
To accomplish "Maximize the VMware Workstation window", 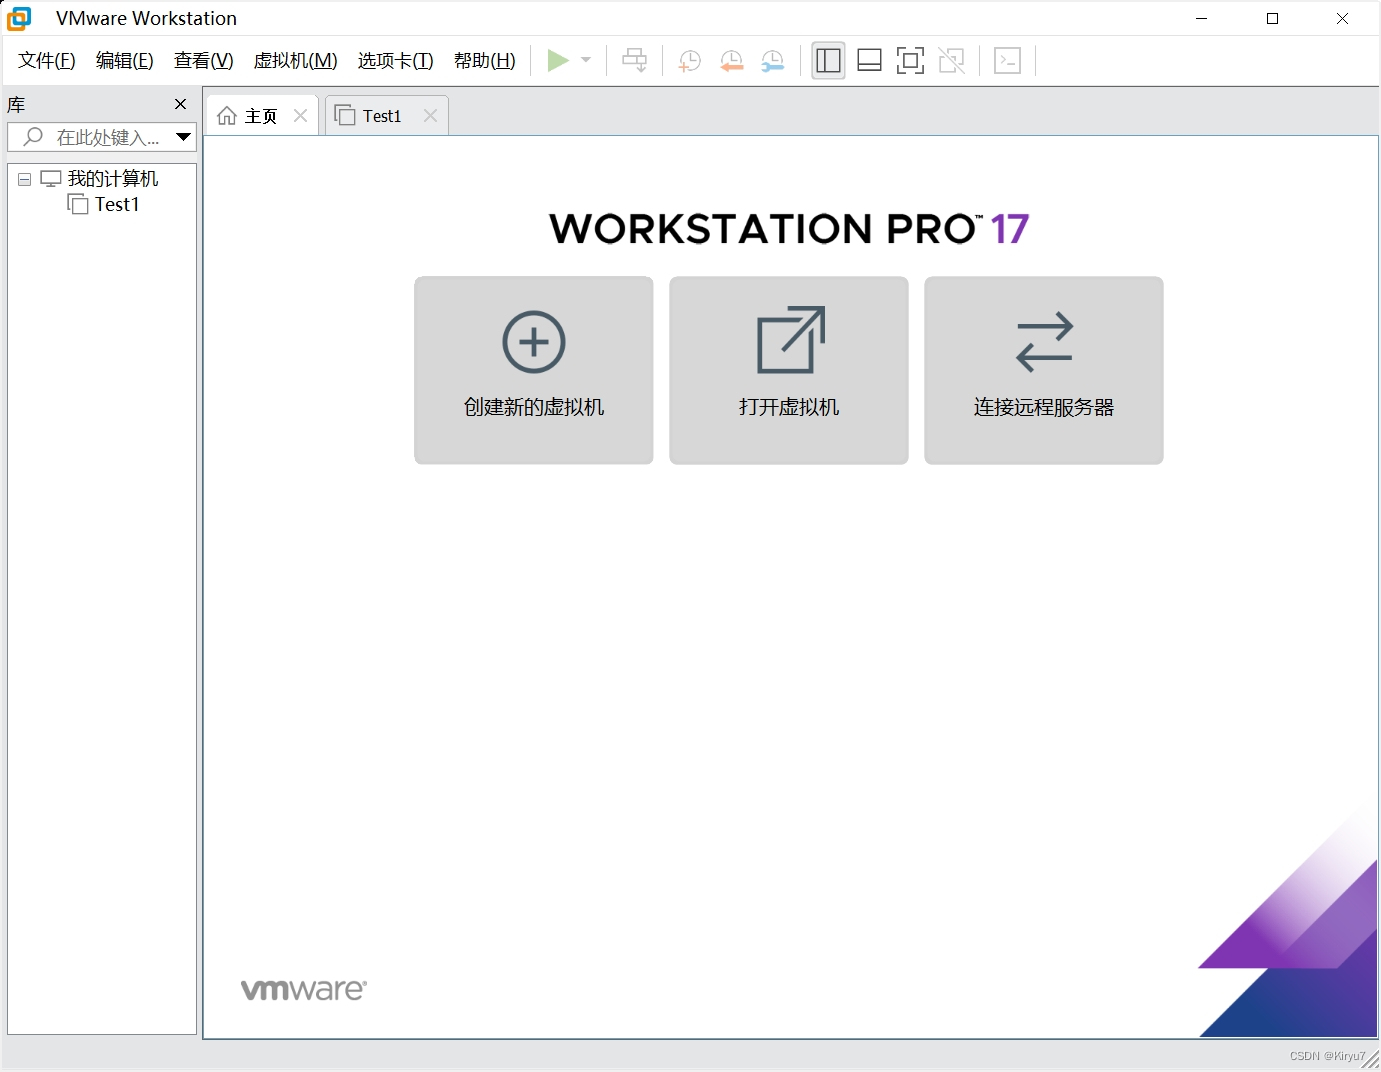I will [x=1272, y=18].
